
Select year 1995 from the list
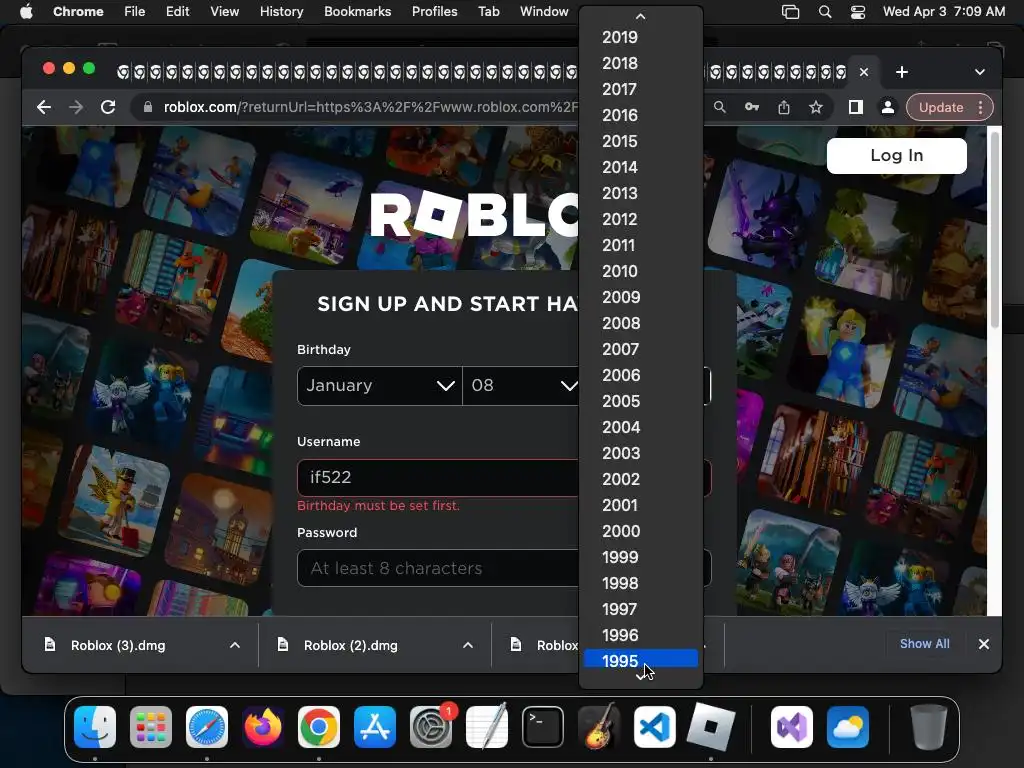(641, 660)
